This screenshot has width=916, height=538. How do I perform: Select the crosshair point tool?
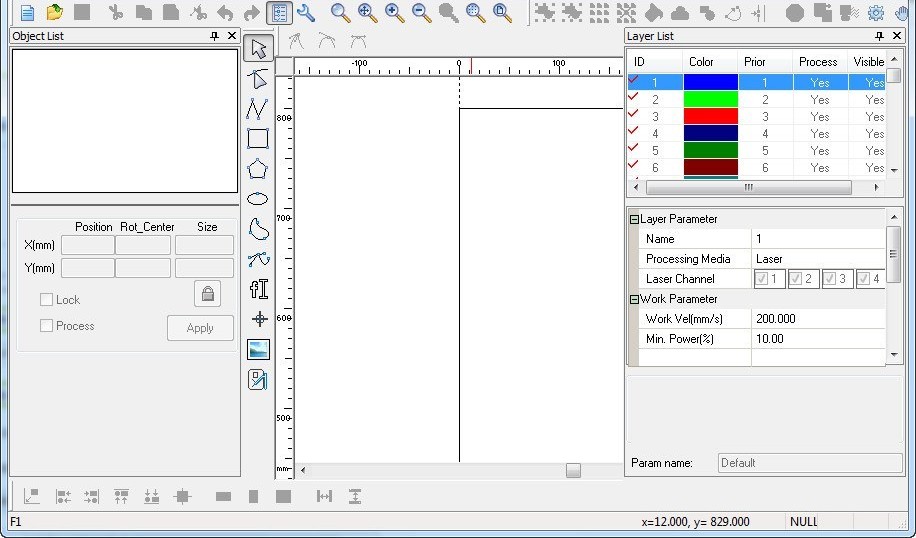point(259,318)
